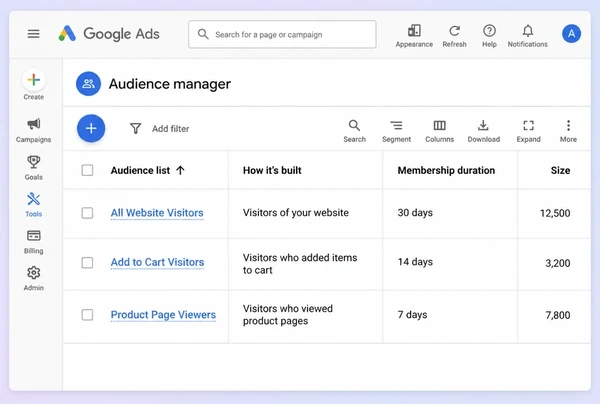Viewport: 600px width, 404px height.
Task: Click the '30 days' cell
Action: click(415, 213)
